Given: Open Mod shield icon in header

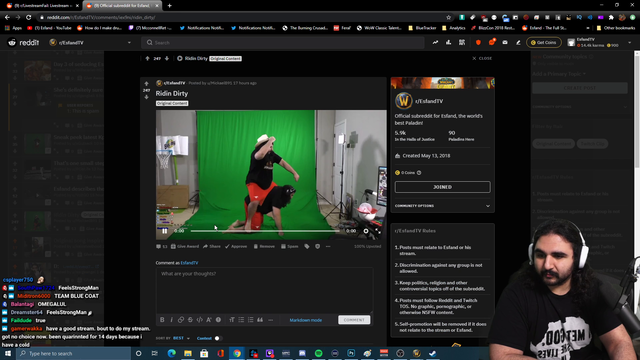Looking at the screenshot, I should point(478,42).
